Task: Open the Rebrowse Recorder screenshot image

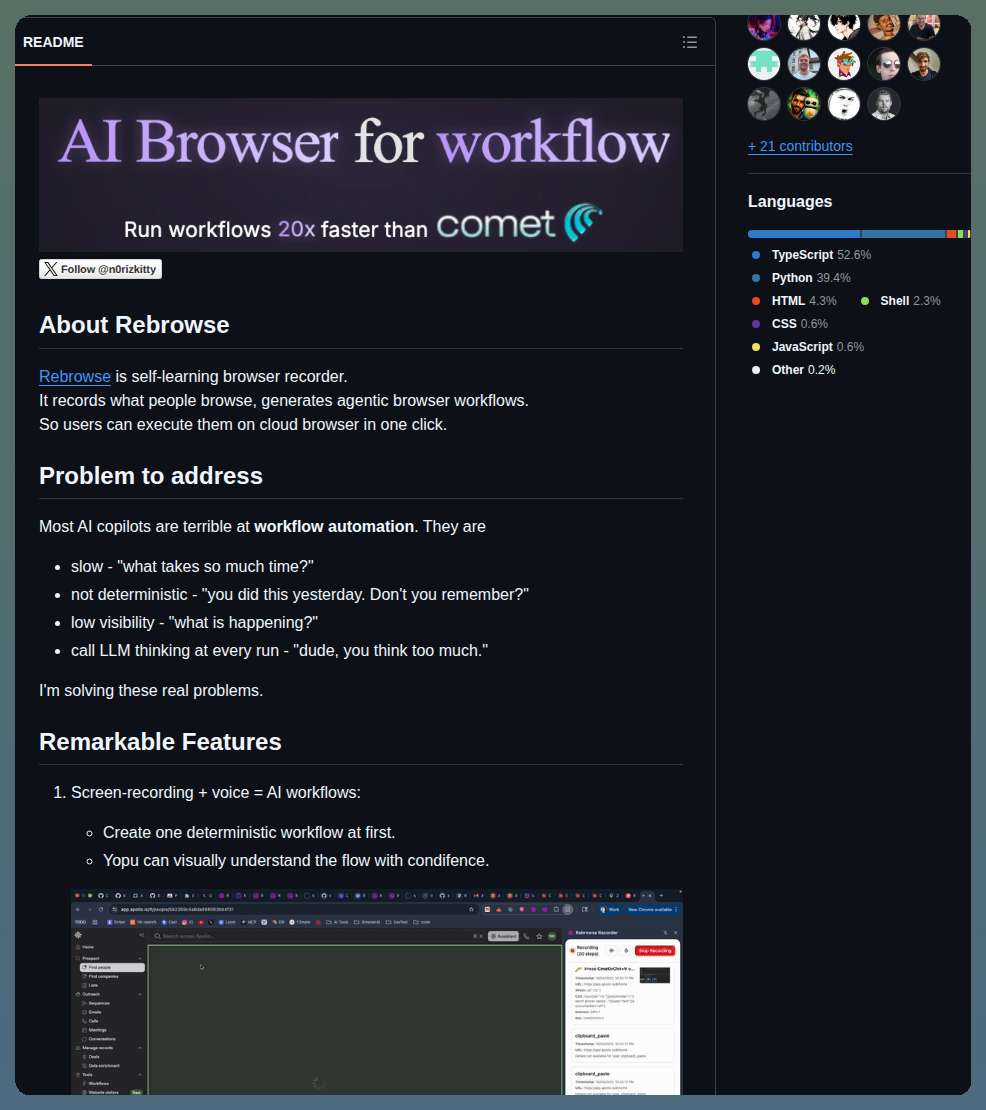Action: [x=377, y=992]
